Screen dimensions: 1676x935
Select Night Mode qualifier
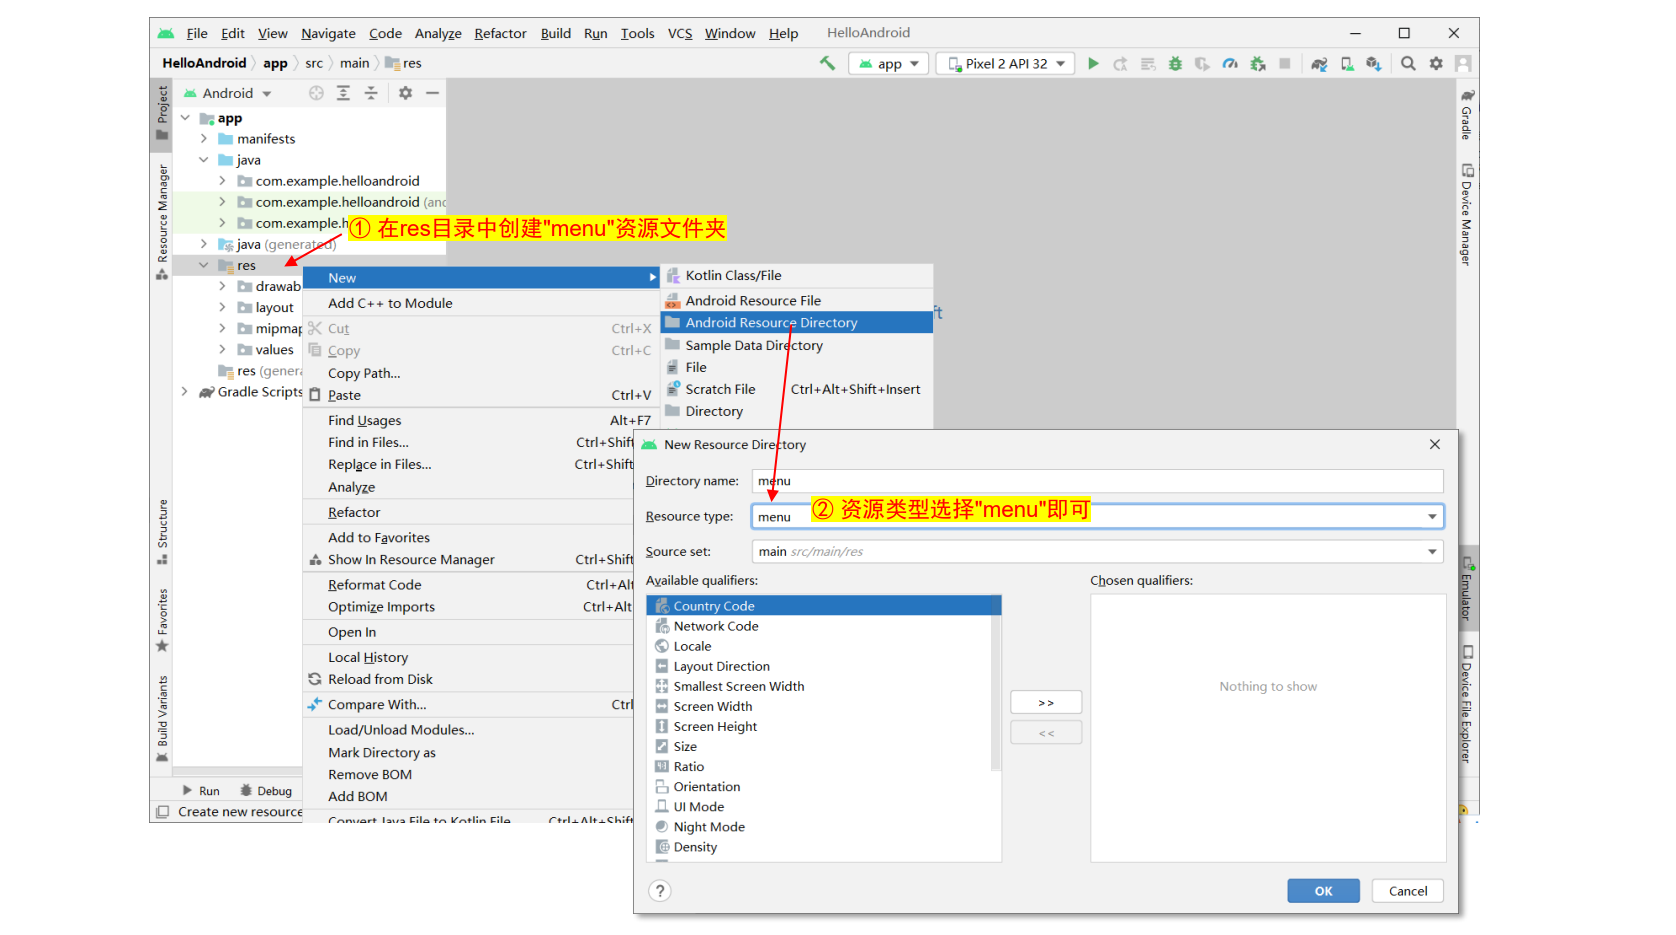(x=820, y=826)
